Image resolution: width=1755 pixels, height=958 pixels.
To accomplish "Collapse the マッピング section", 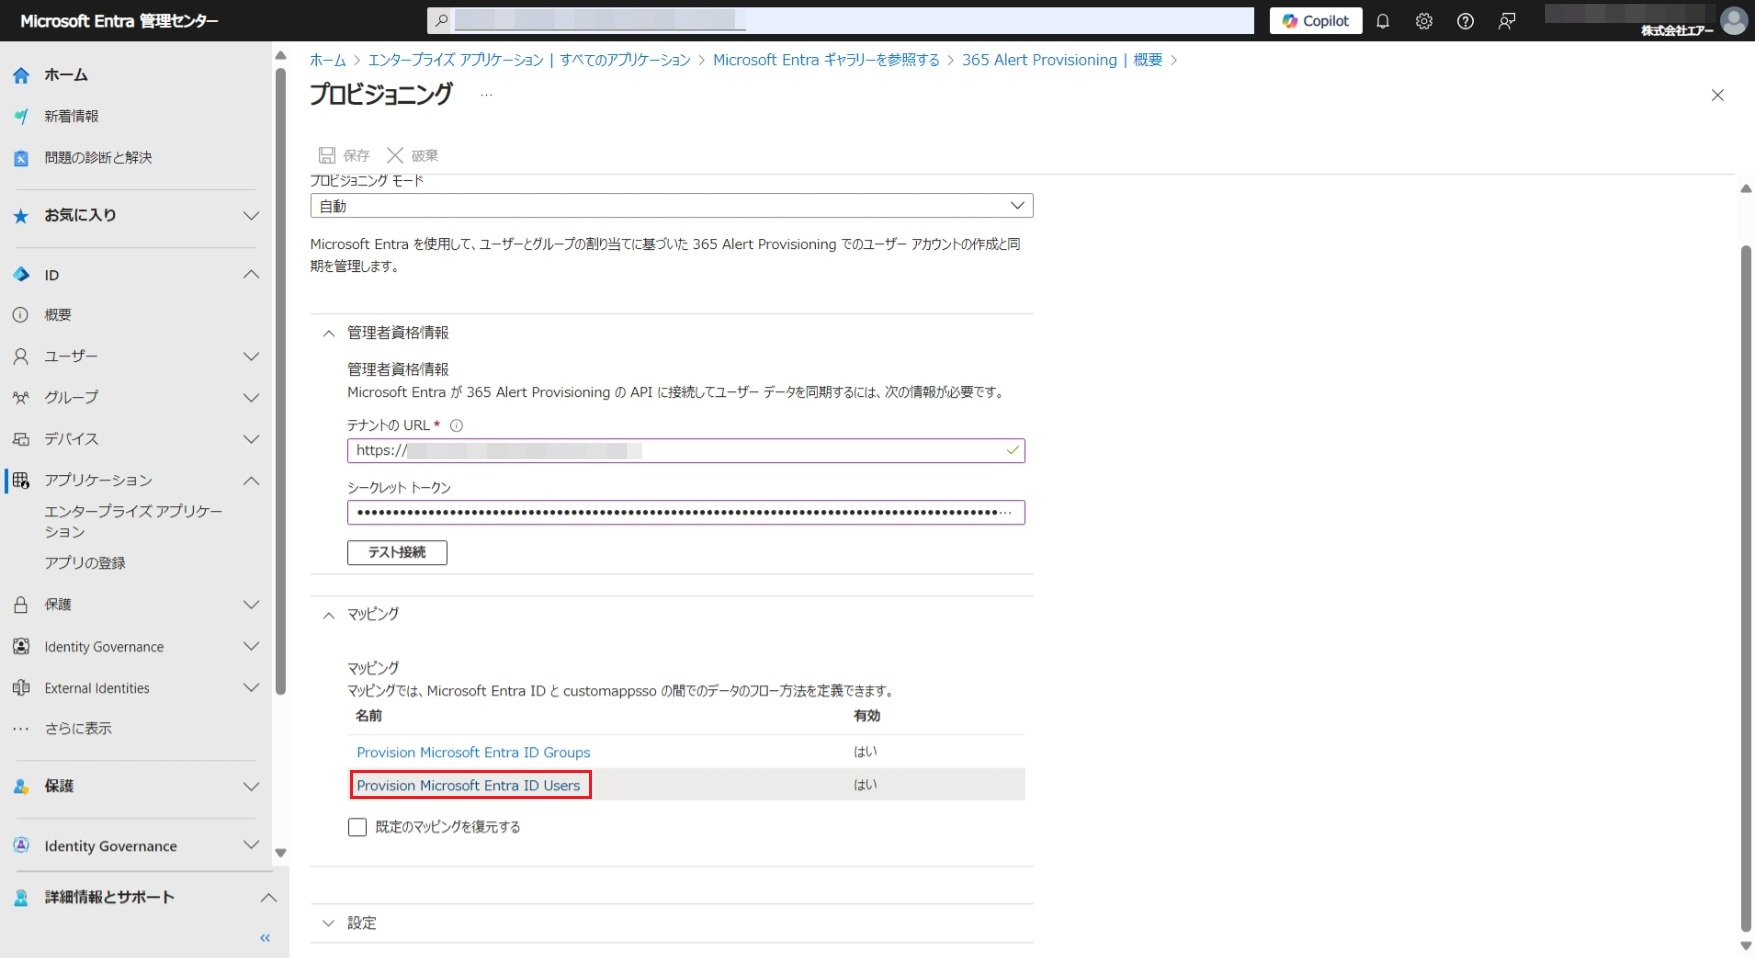I will click(328, 615).
